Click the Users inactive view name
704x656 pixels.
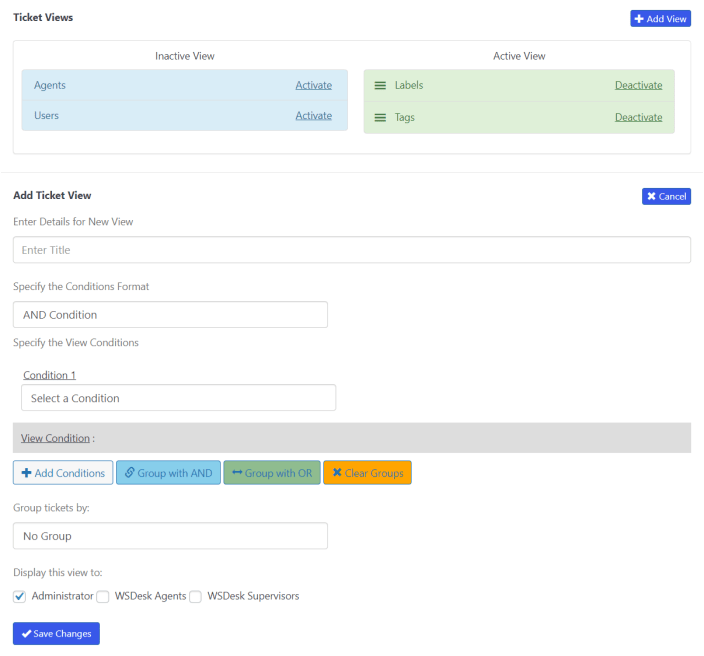click(x=46, y=116)
